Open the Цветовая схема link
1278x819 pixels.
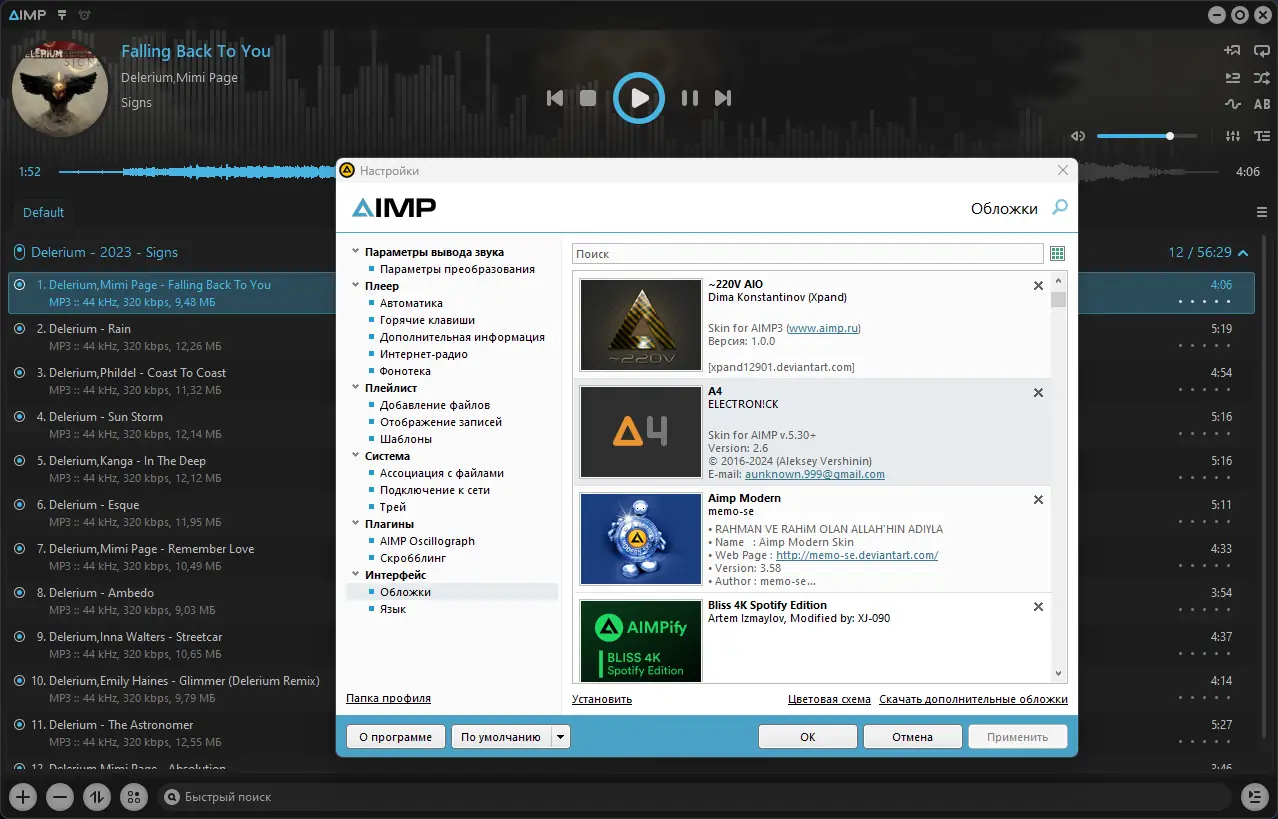point(829,699)
